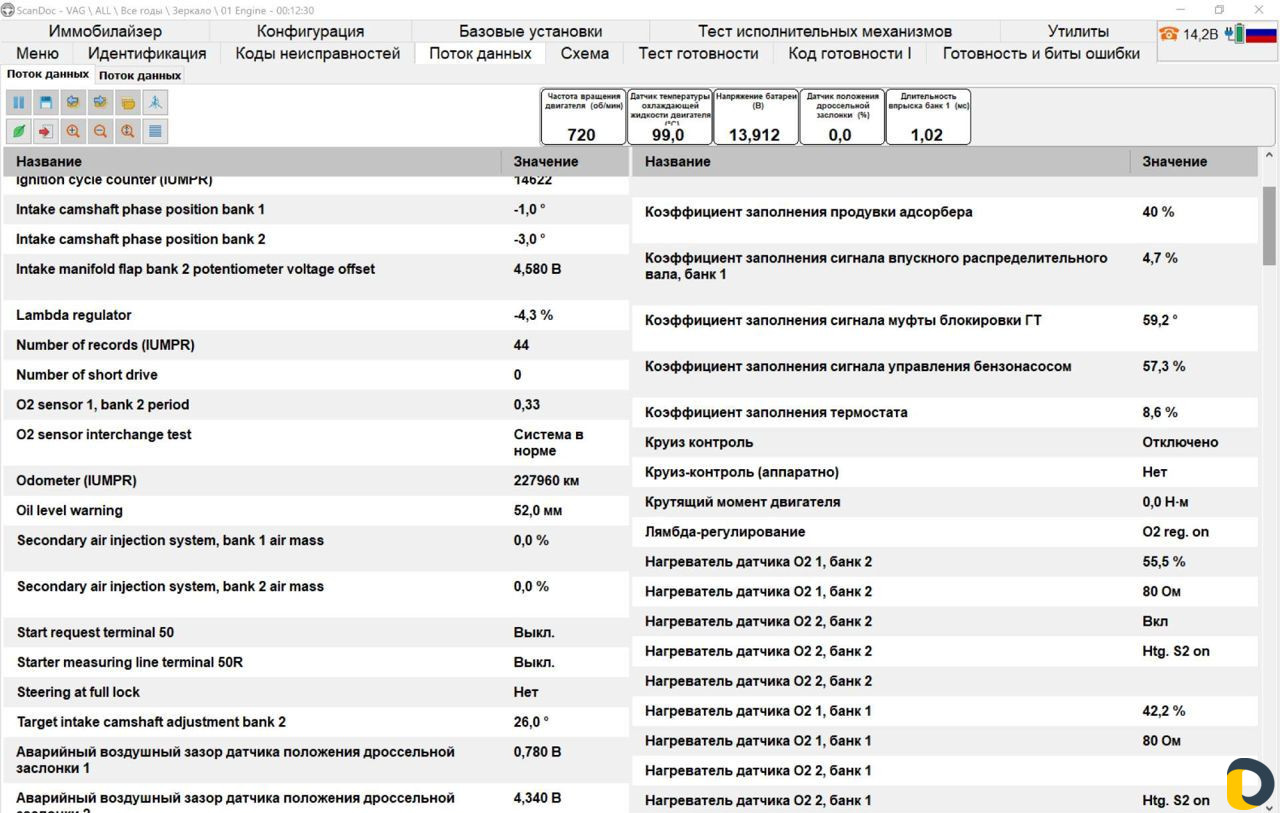1280x813 pixels.
Task: Zoom out with the minus magnifier
Action: point(100,131)
